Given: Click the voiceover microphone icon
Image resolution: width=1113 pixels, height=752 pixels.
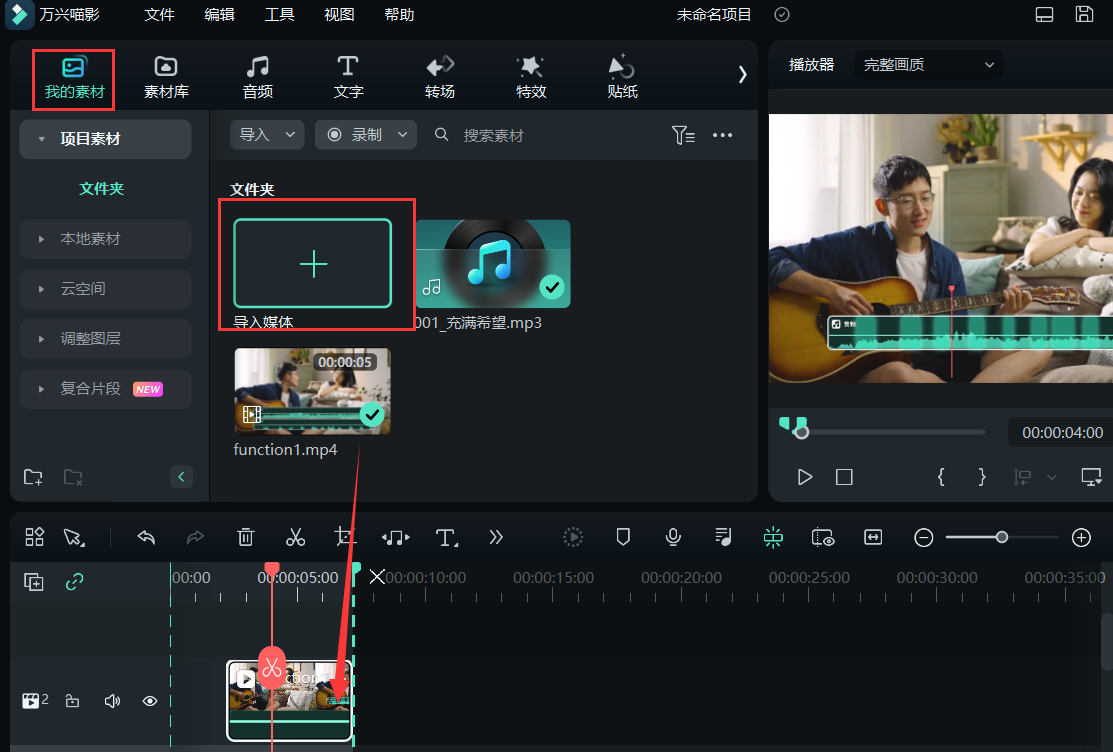Looking at the screenshot, I should (x=673, y=537).
